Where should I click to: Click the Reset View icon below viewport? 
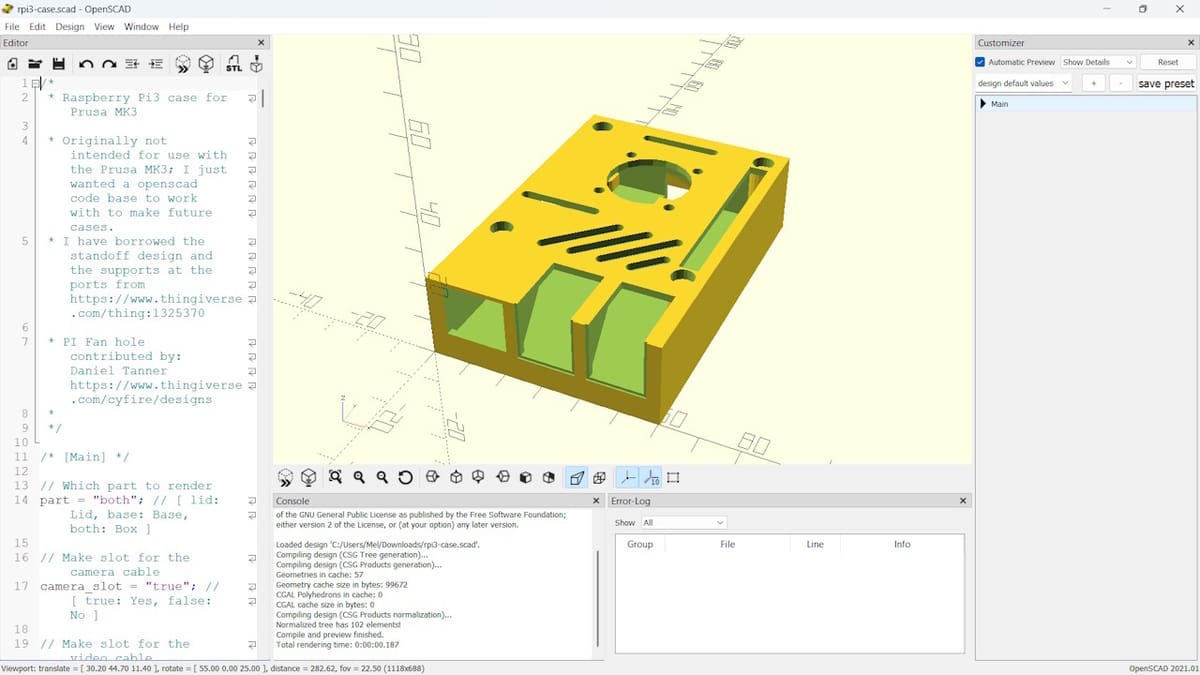tap(405, 478)
